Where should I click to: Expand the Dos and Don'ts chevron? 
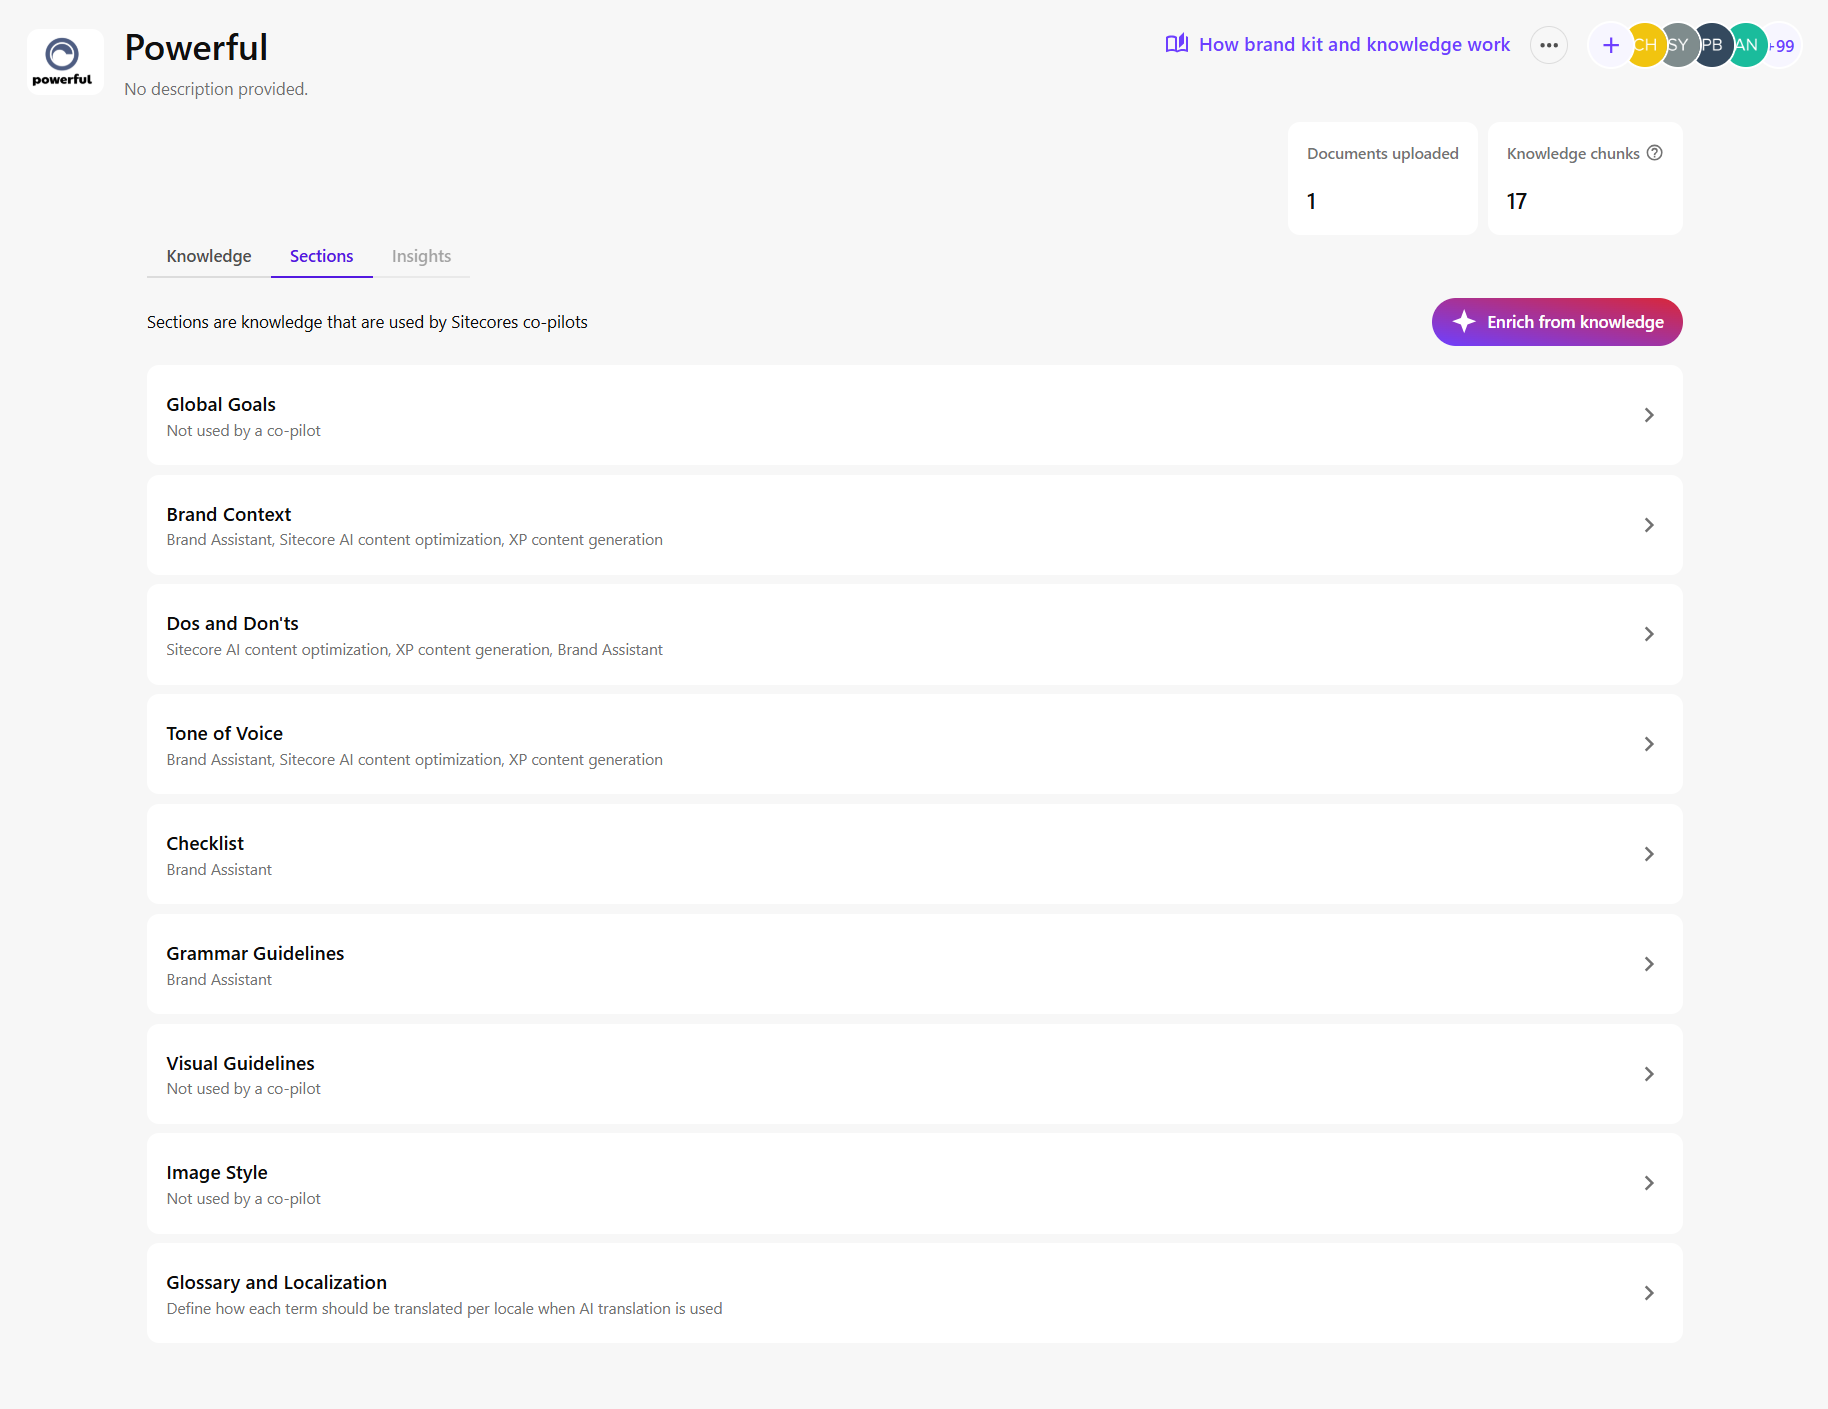pos(1649,634)
